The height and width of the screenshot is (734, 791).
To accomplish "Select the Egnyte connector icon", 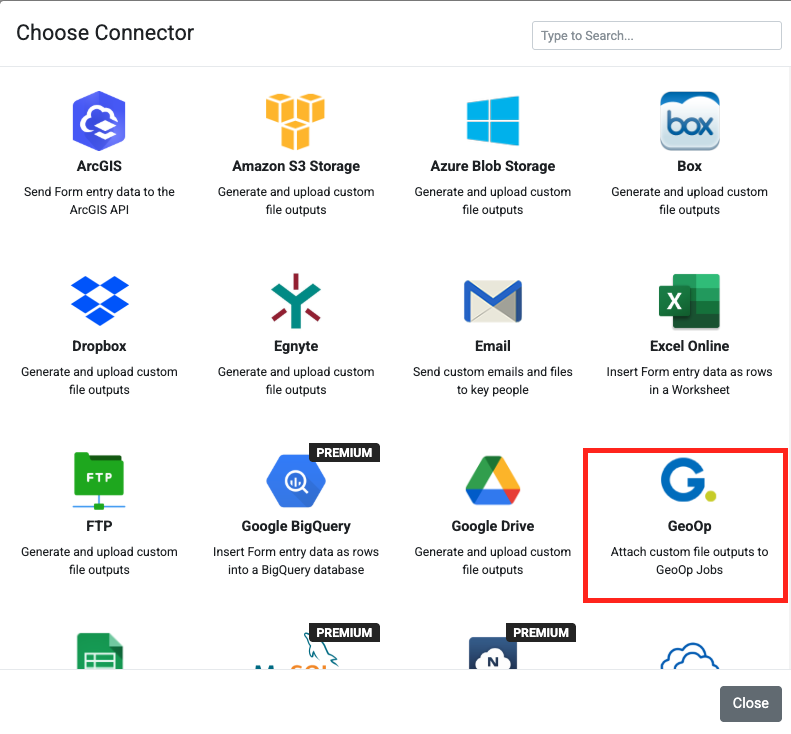I will coord(296,301).
